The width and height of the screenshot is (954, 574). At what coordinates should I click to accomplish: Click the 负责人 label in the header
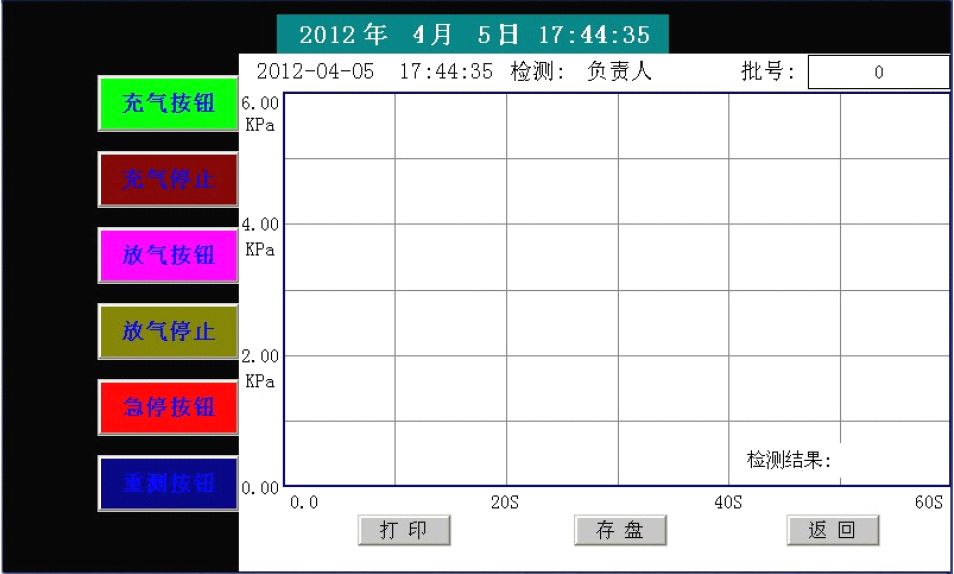[x=619, y=72]
